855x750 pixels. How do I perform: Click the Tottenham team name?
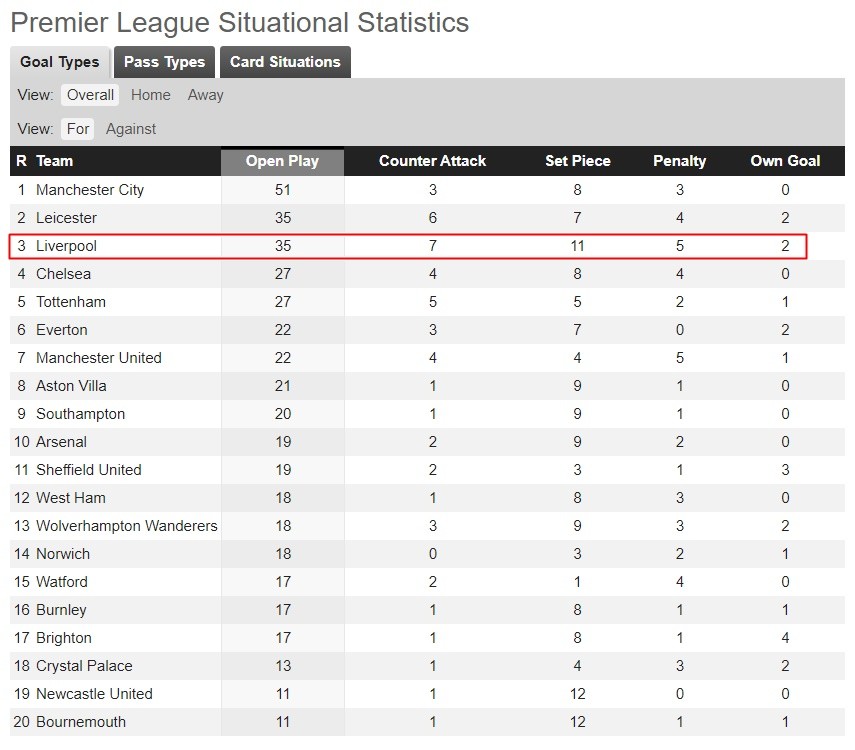click(x=71, y=302)
